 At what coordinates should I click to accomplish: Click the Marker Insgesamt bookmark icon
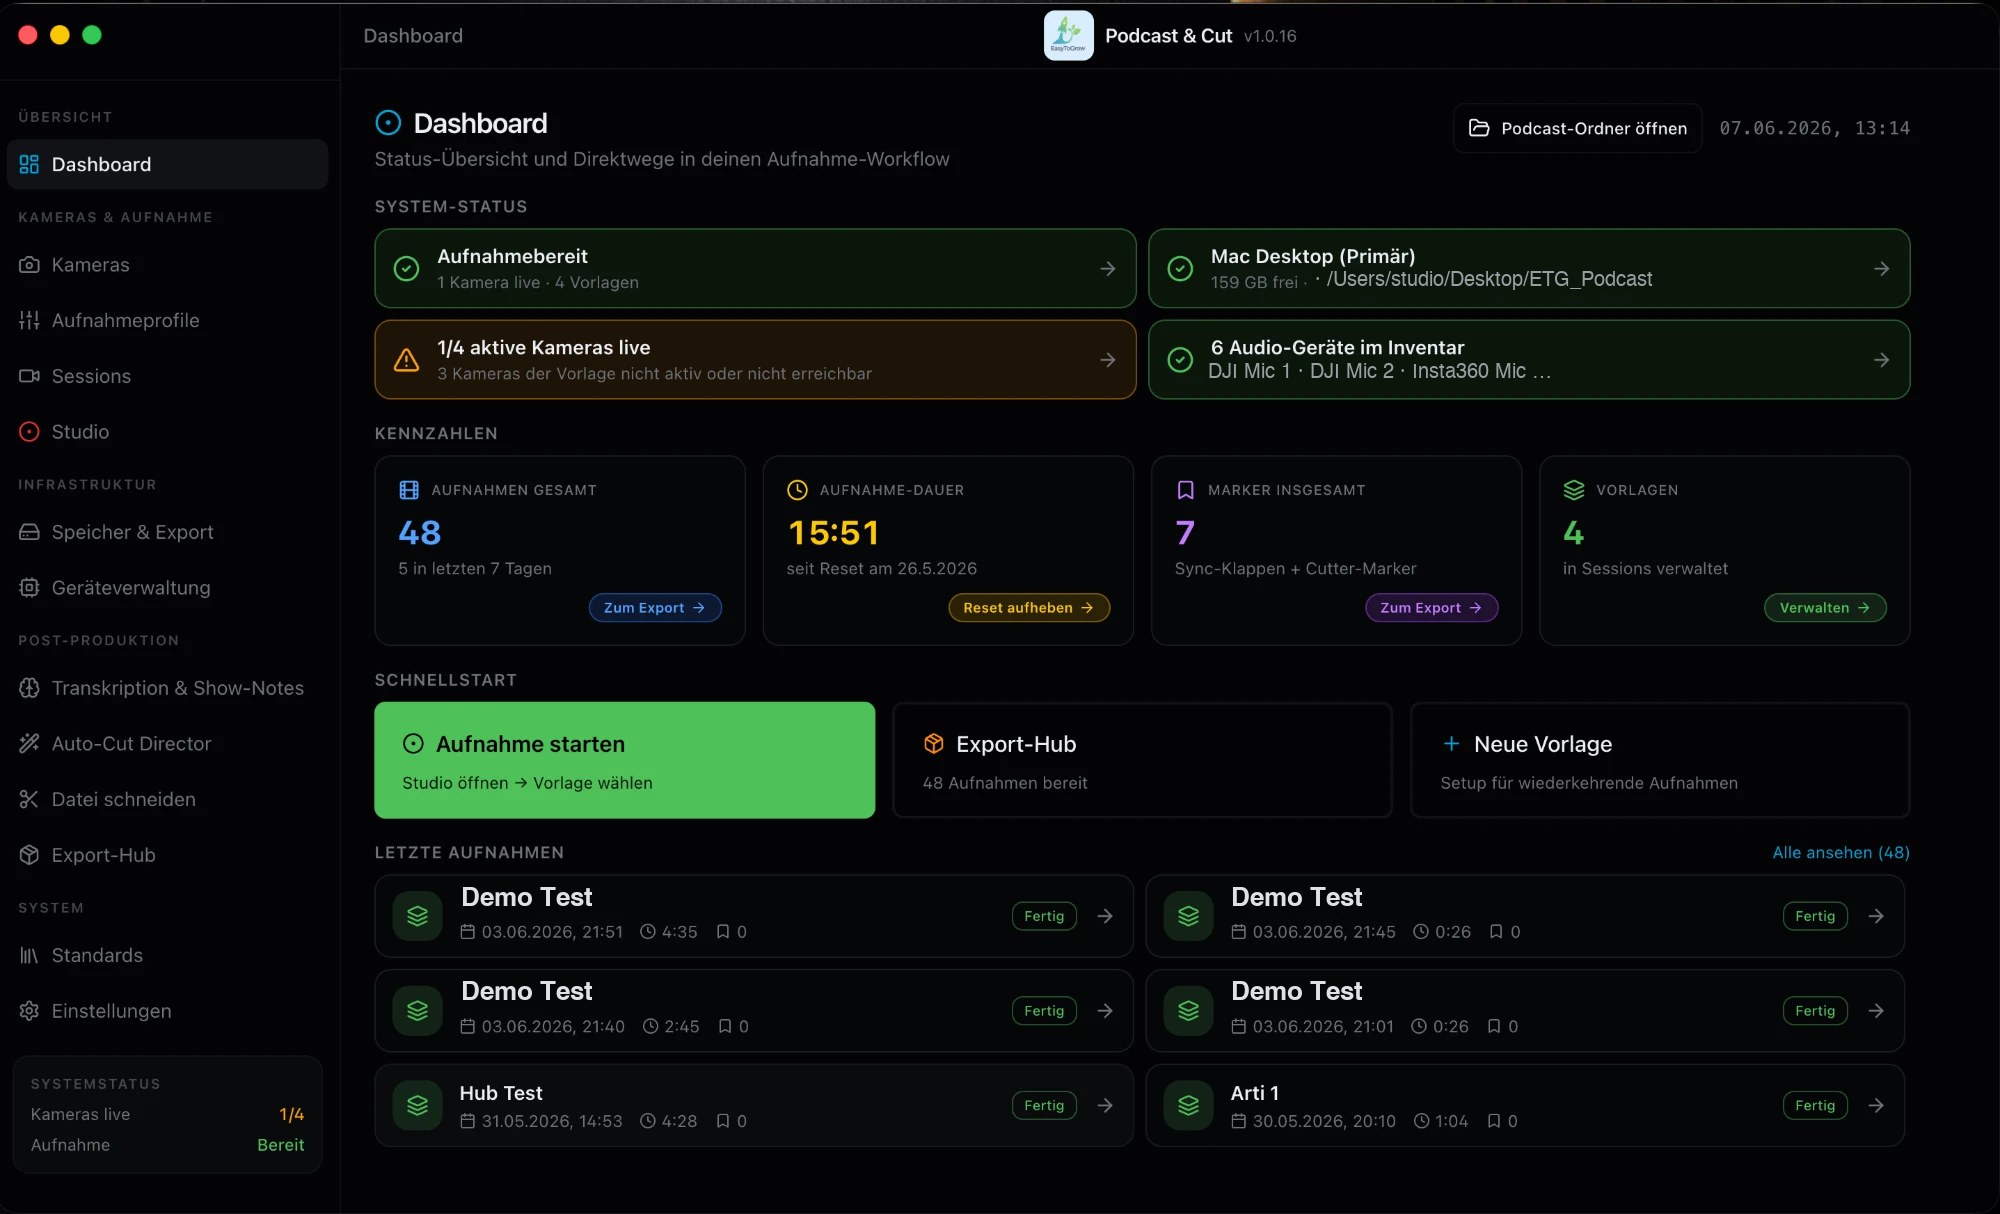point(1185,490)
